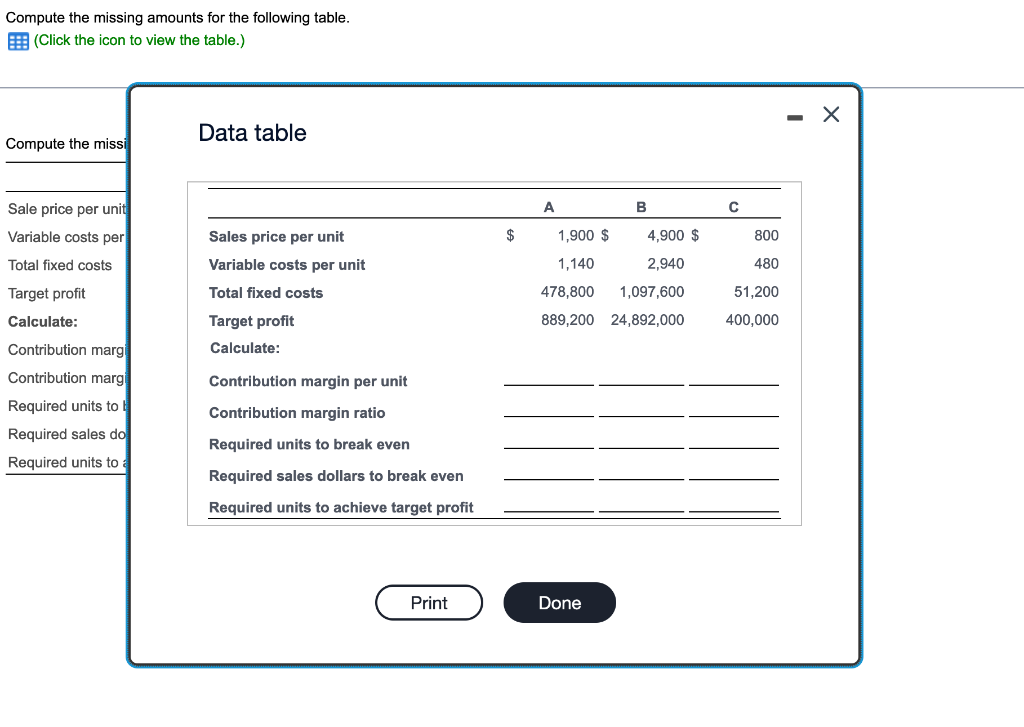This screenshot has height=727, width=1024.
Task: Click the Total fixed costs value 51,200
Action: [758, 292]
